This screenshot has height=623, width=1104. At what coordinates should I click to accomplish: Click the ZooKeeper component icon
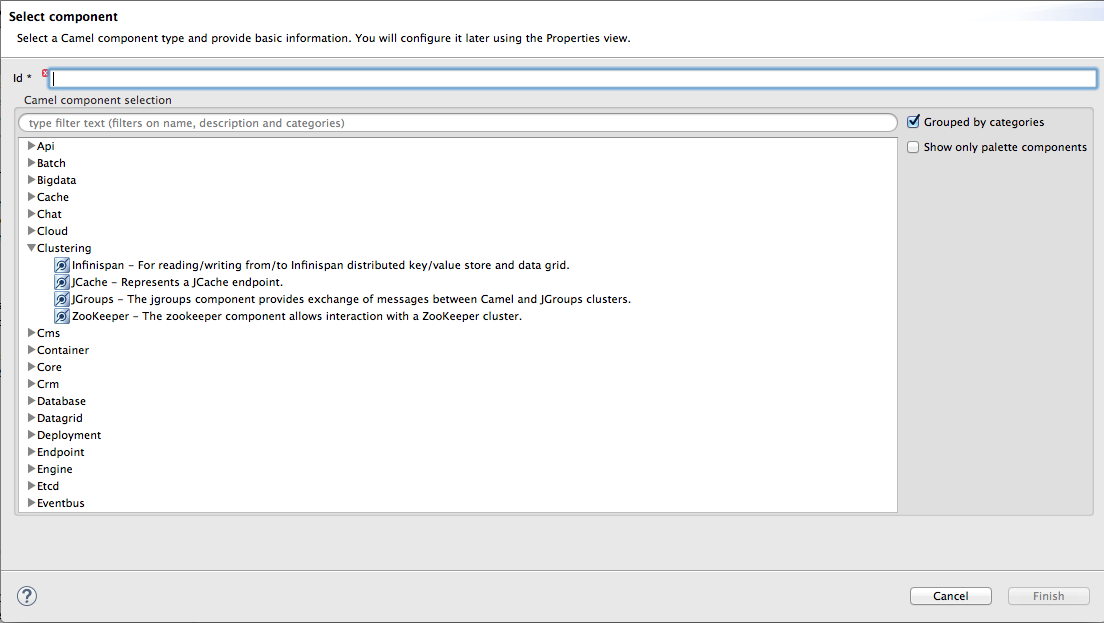pyautogui.click(x=62, y=316)
